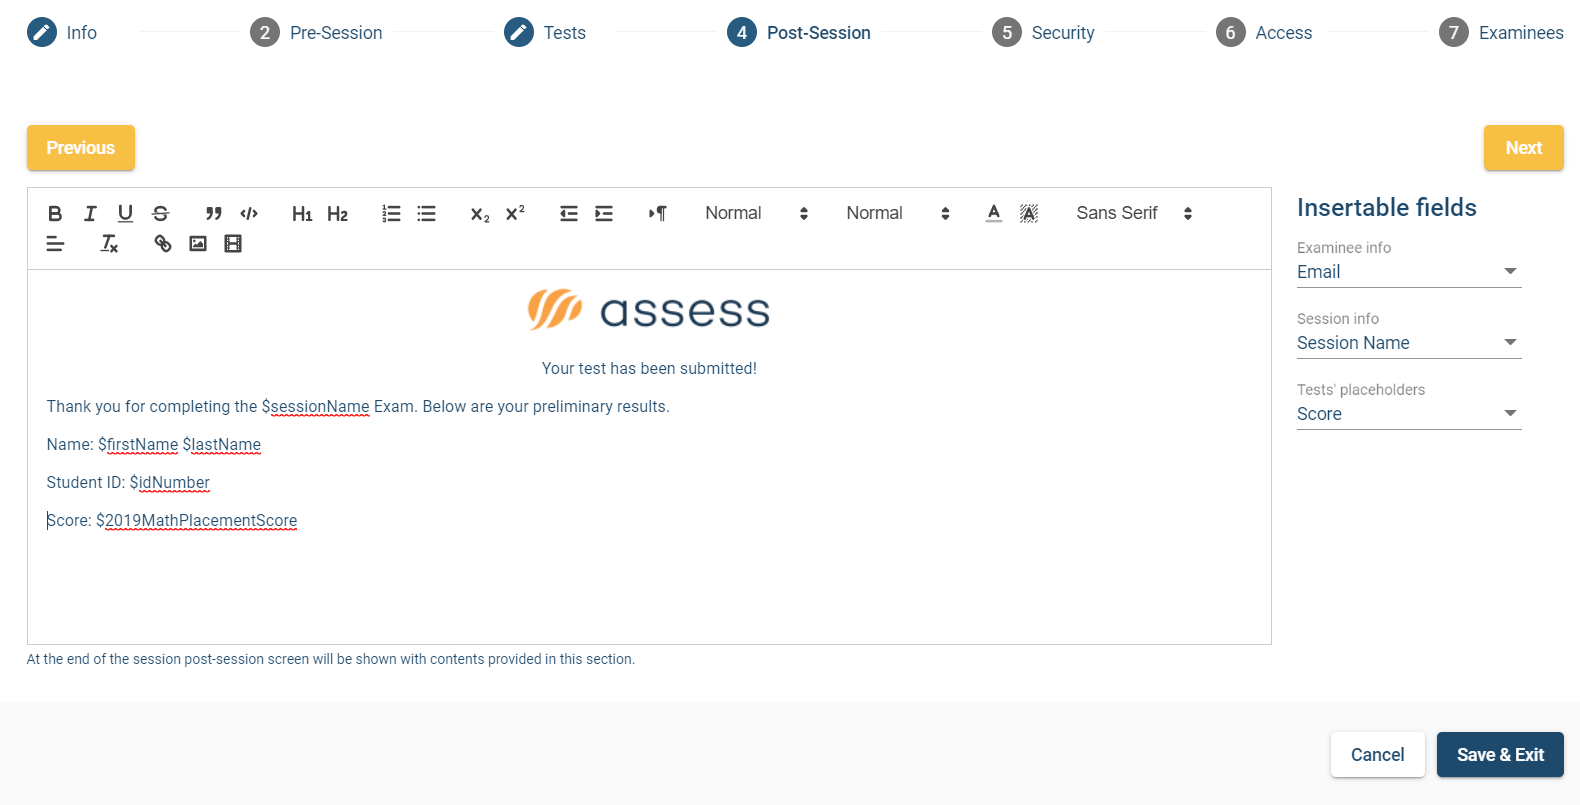Insert a blockquote
The image size is (1580, 805).
pyautogui.click(x=213, y=213)
